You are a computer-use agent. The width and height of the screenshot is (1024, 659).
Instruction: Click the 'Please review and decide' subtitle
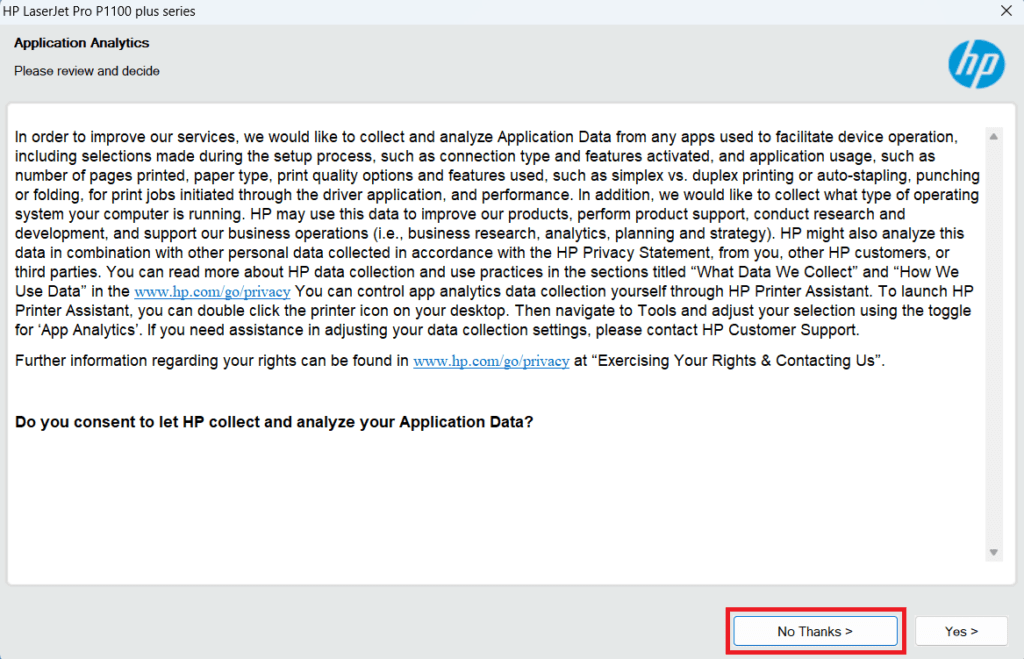coord(87,71)
